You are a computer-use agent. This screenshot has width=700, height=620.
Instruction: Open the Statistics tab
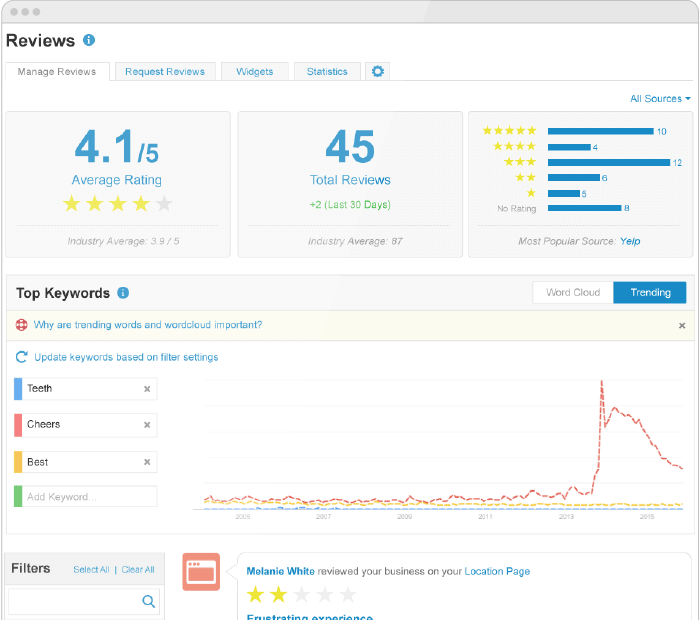coord(327,72)
